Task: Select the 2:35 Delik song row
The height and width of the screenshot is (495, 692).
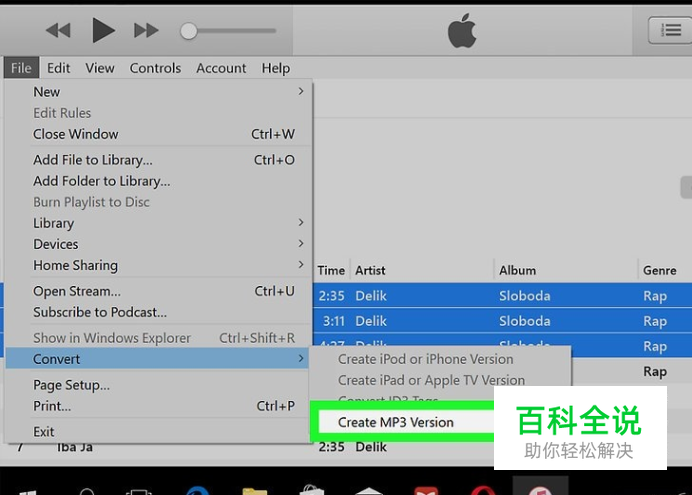Action: pos(502,295)
